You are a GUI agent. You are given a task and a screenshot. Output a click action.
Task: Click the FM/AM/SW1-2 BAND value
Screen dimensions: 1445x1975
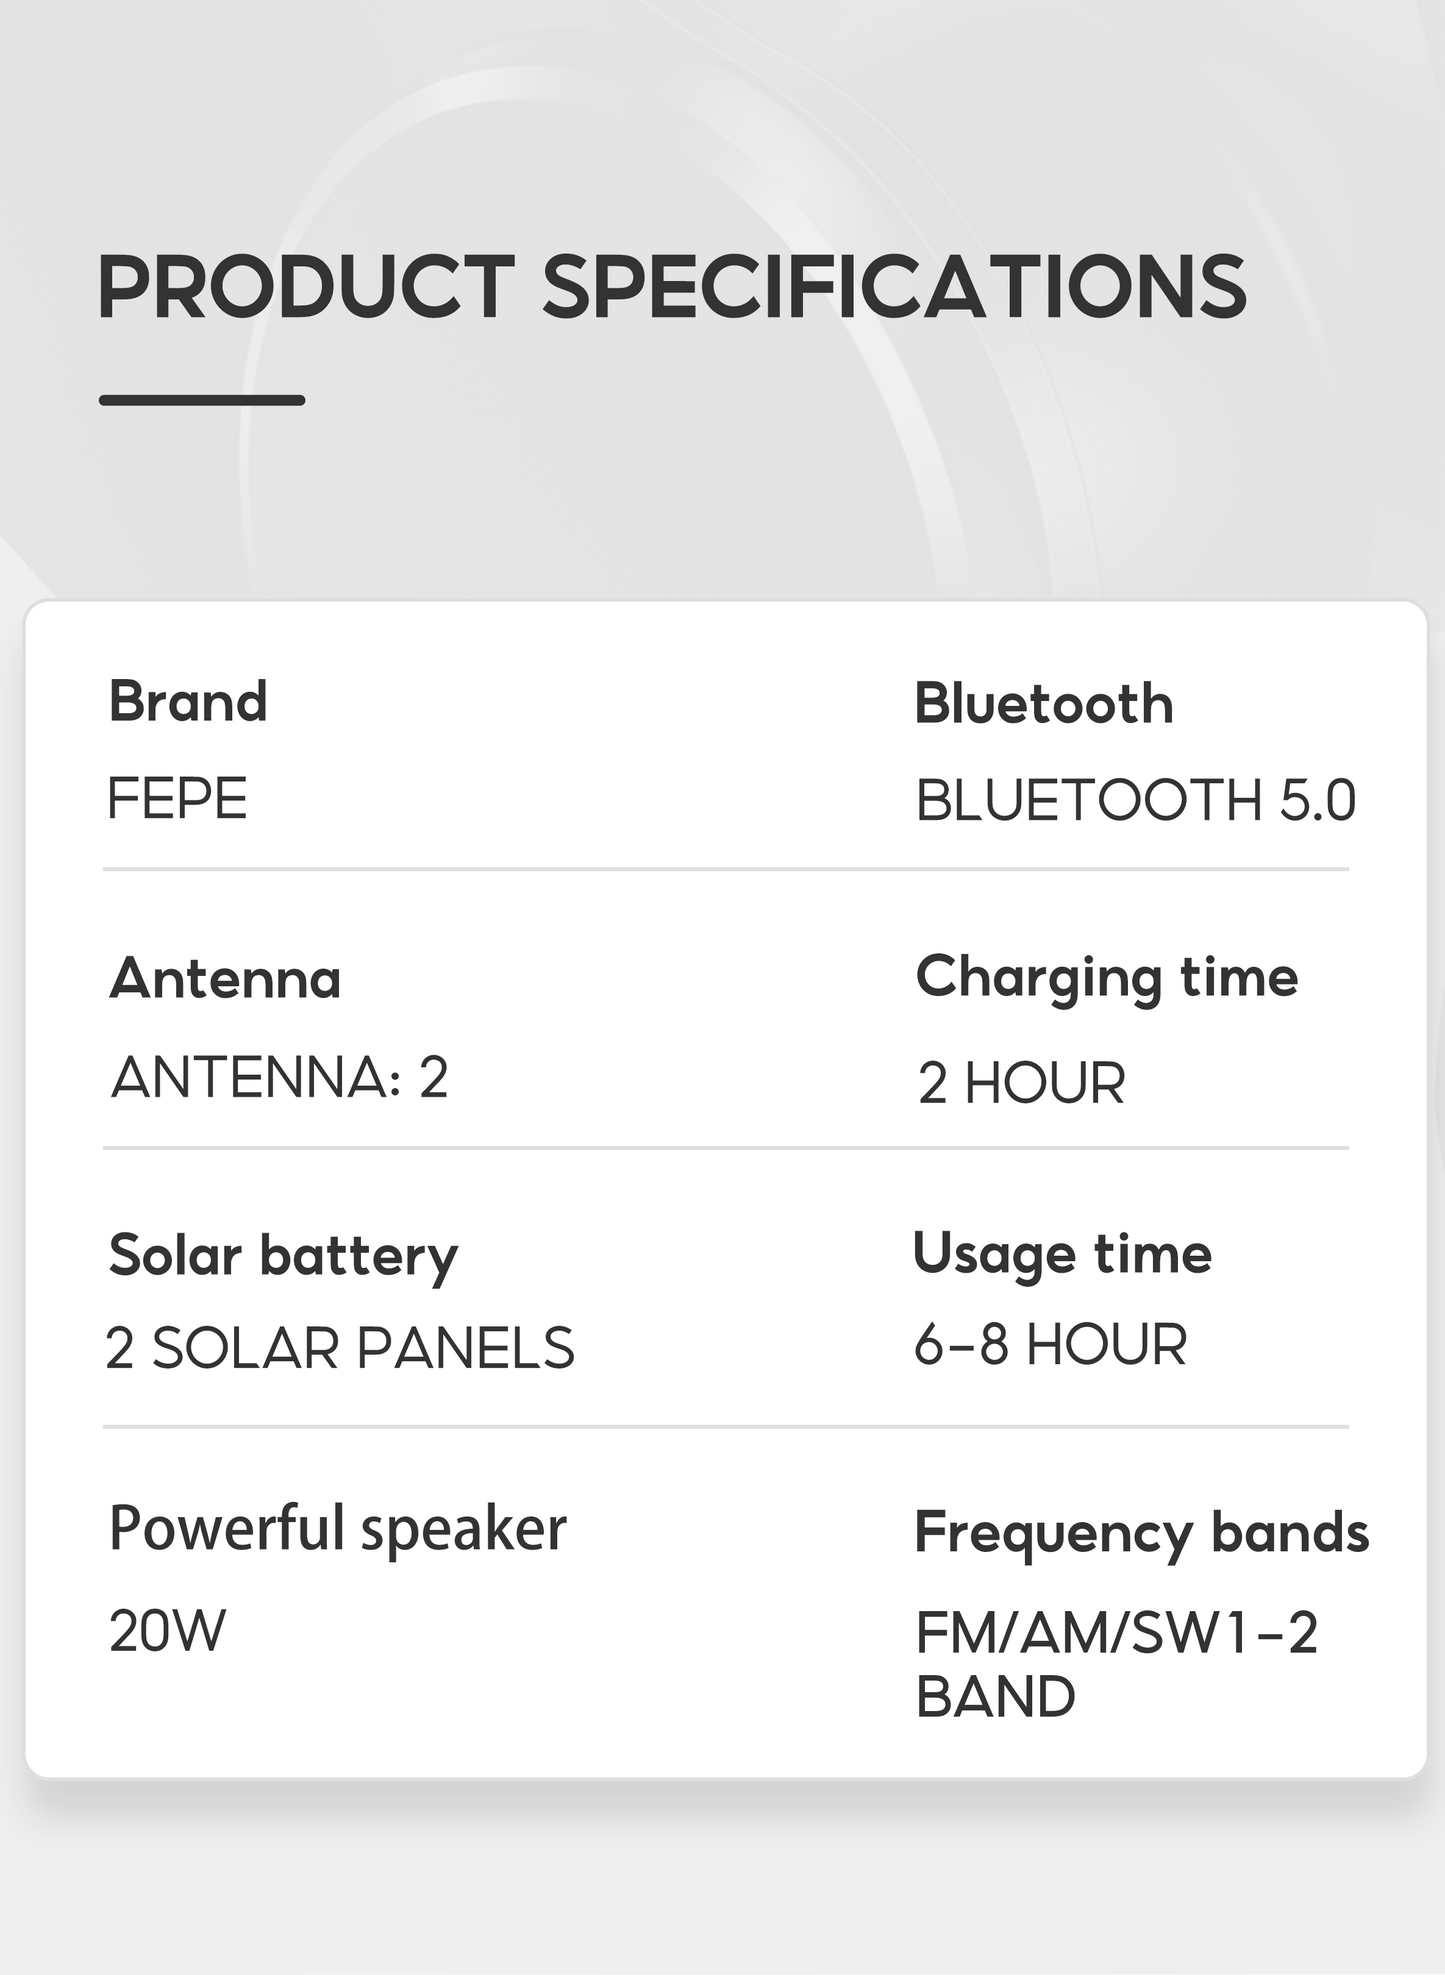click(x=1116, y=1664)
